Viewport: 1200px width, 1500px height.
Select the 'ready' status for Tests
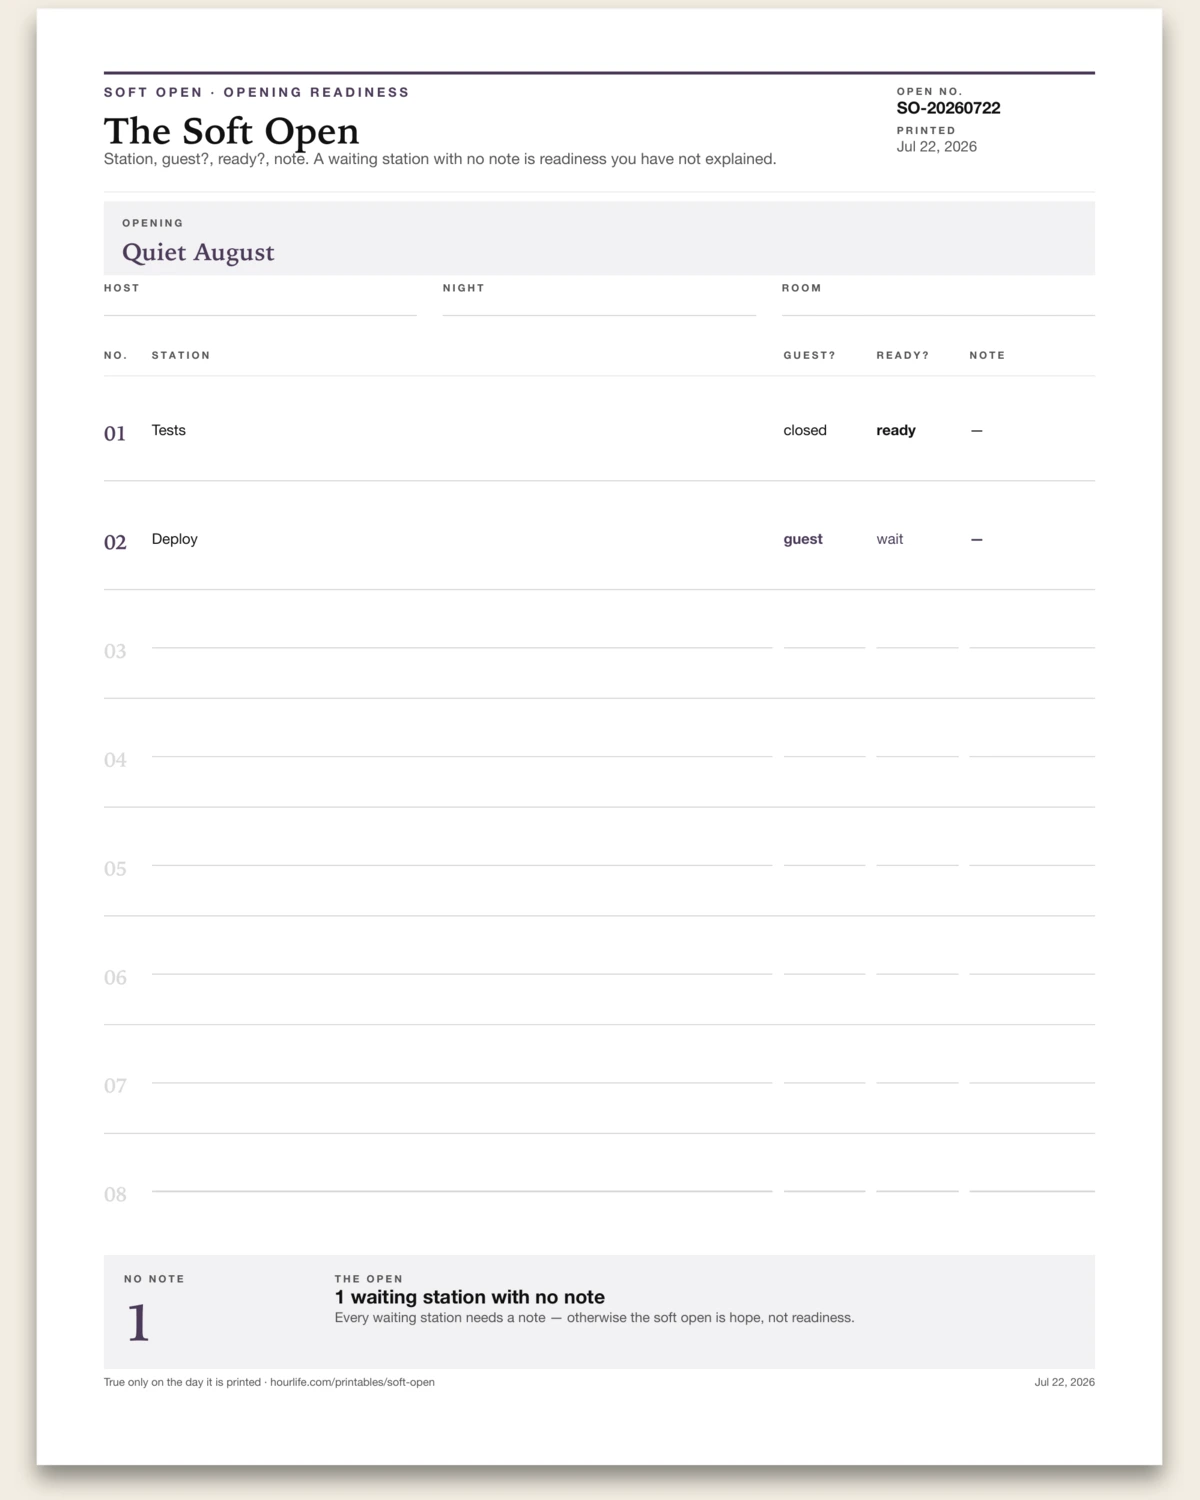(x=896, y=430)
